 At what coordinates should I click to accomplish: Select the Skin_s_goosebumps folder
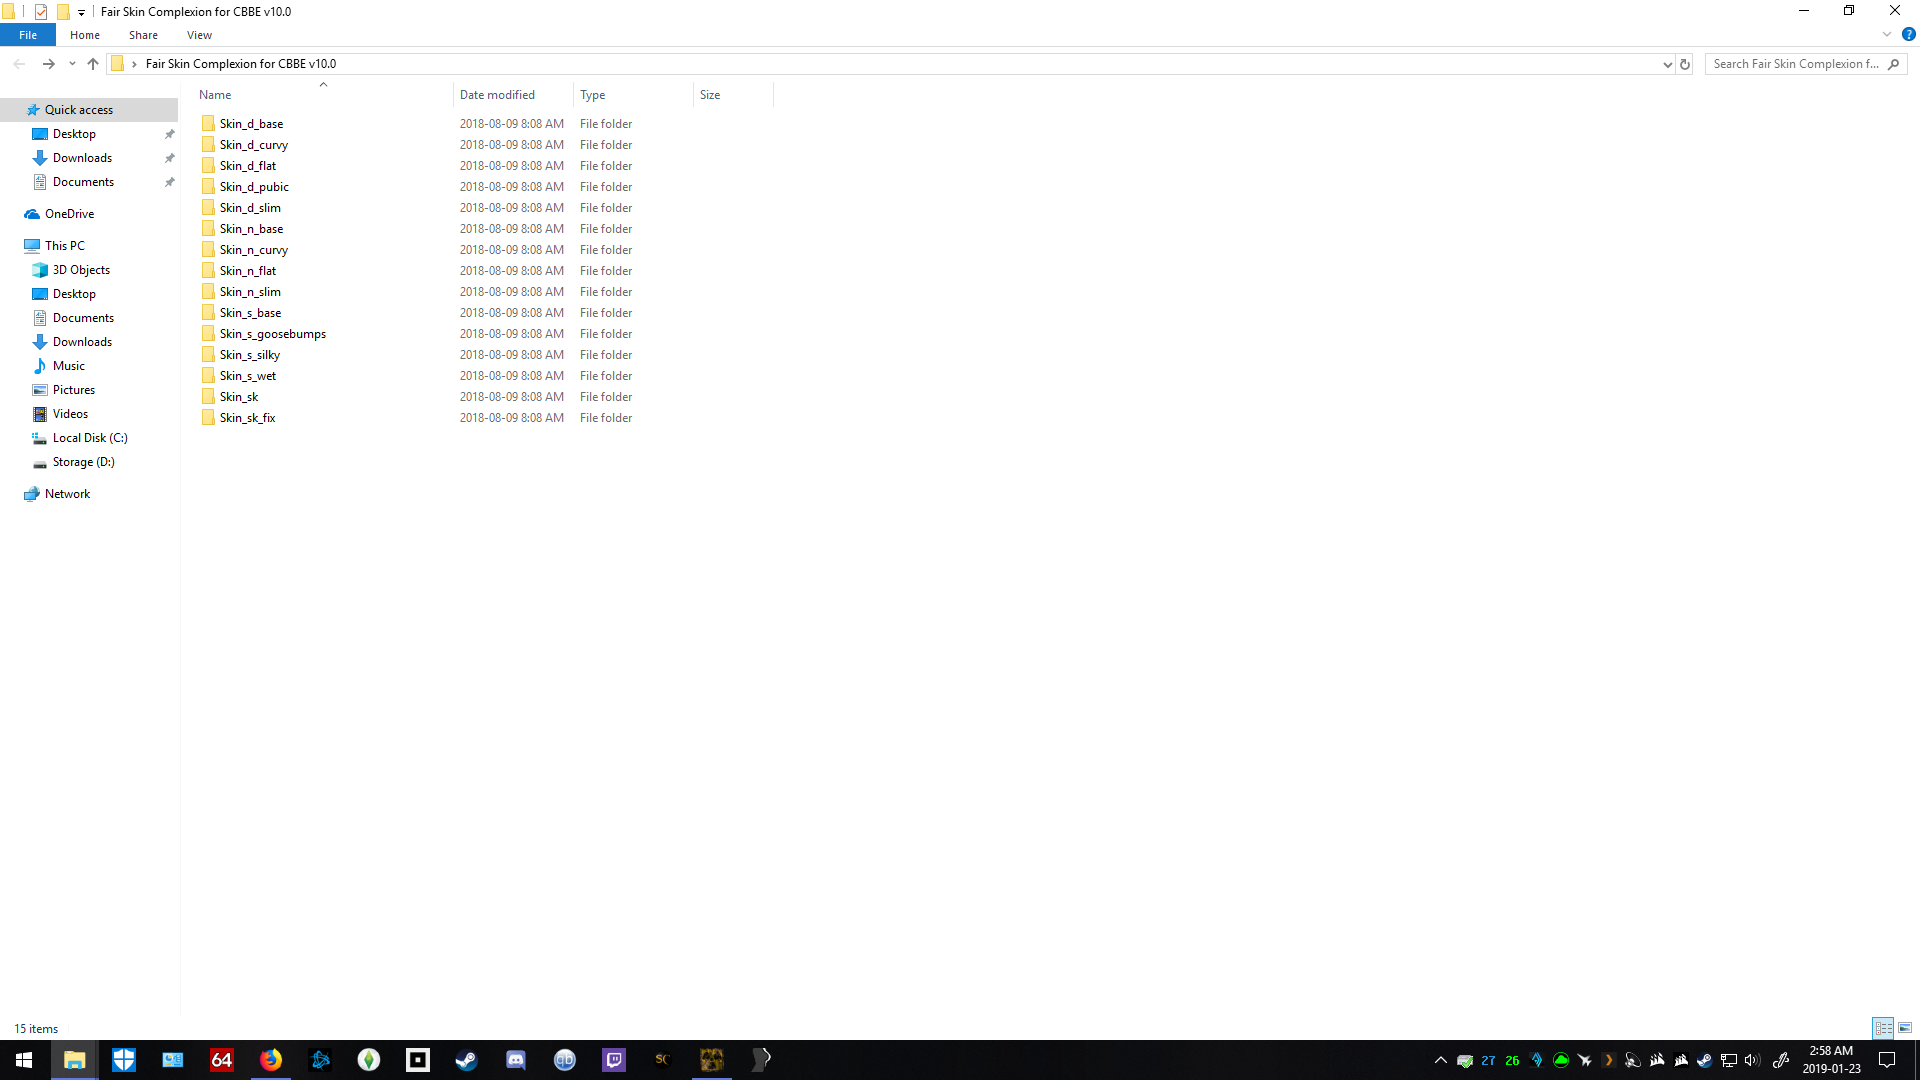pos(272,334)
